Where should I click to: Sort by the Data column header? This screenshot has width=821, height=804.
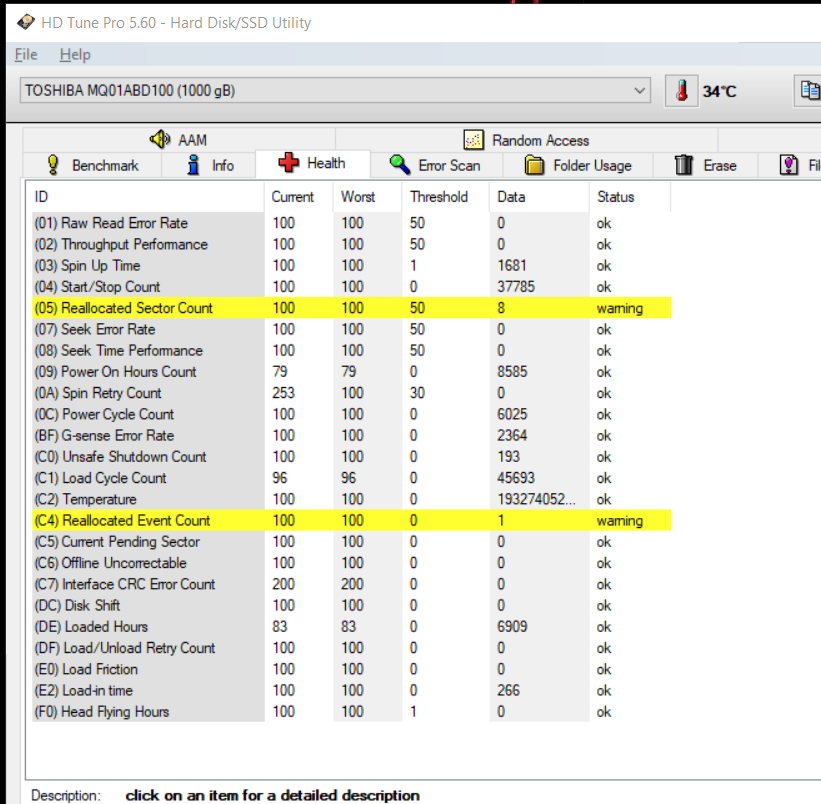coord(539,197)
